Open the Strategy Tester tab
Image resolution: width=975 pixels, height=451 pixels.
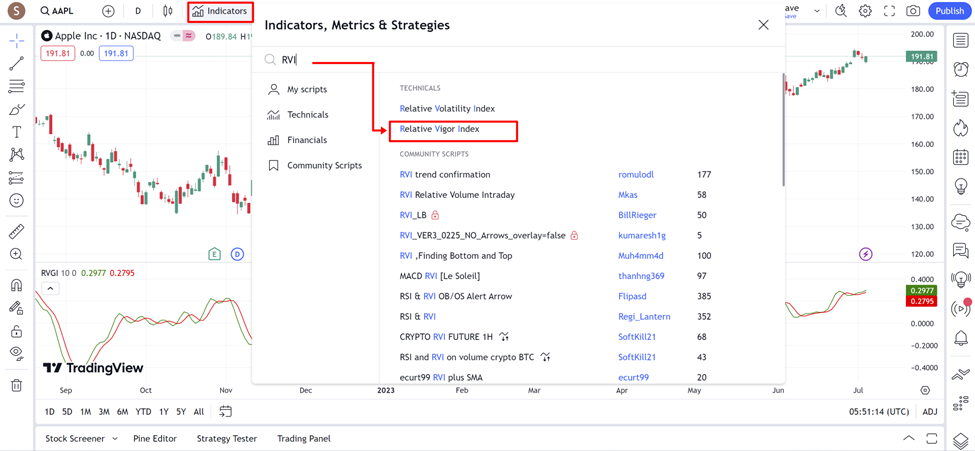pyautogui.click(x=227, y=439)
